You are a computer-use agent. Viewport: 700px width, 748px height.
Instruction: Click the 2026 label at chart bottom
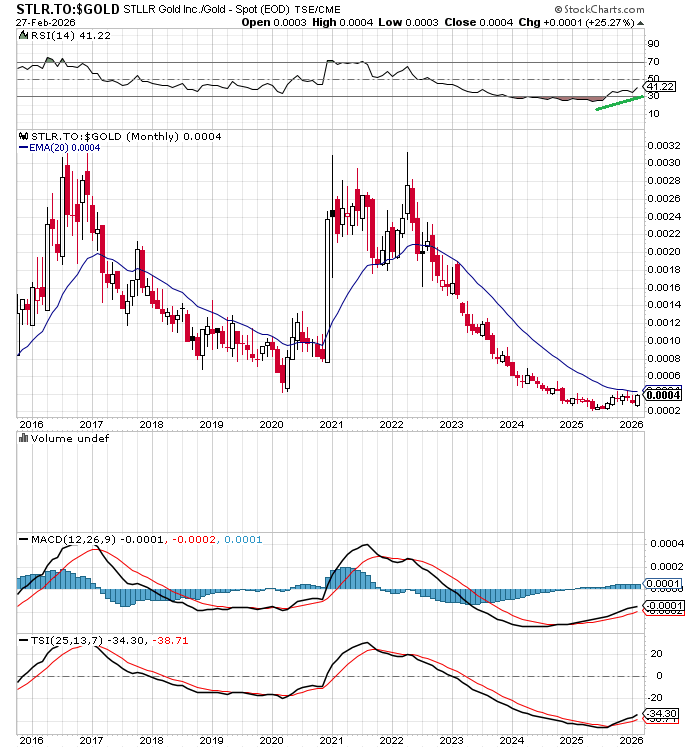(631, 740)
